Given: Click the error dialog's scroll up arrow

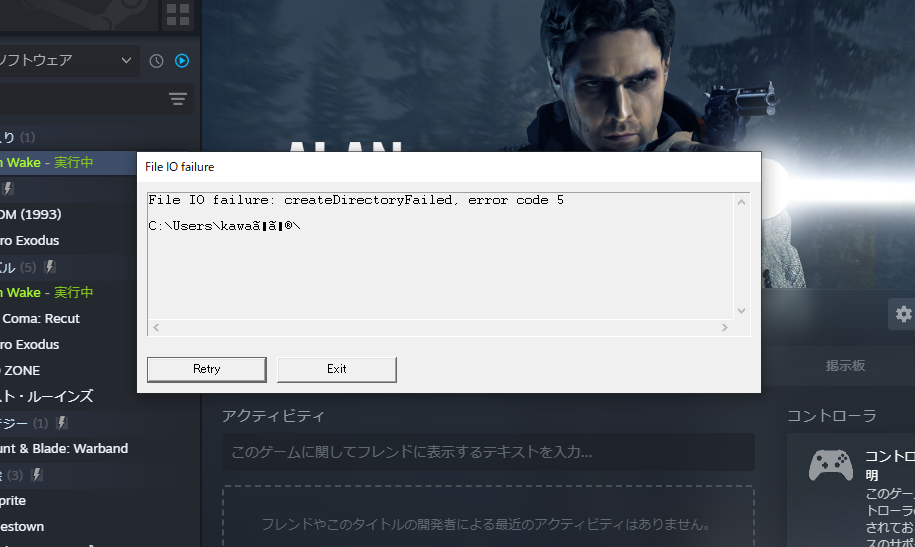Looking at the screenshot, I should point(741,202).
